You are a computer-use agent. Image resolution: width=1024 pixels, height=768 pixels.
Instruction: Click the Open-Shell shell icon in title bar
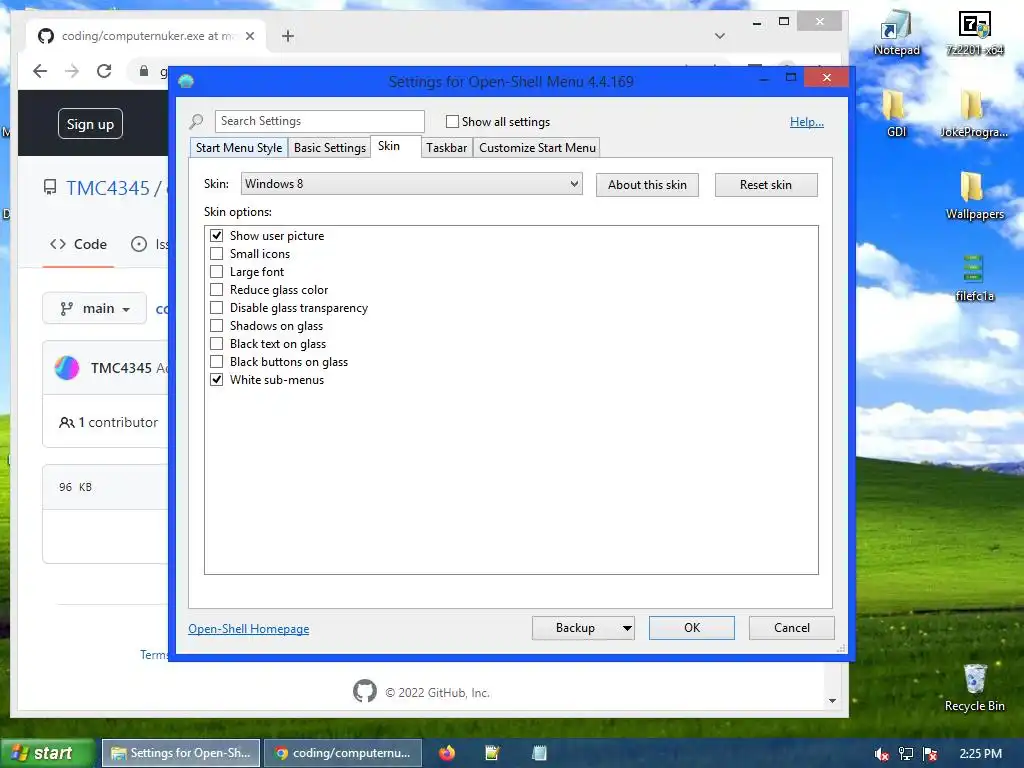(186, 81)
